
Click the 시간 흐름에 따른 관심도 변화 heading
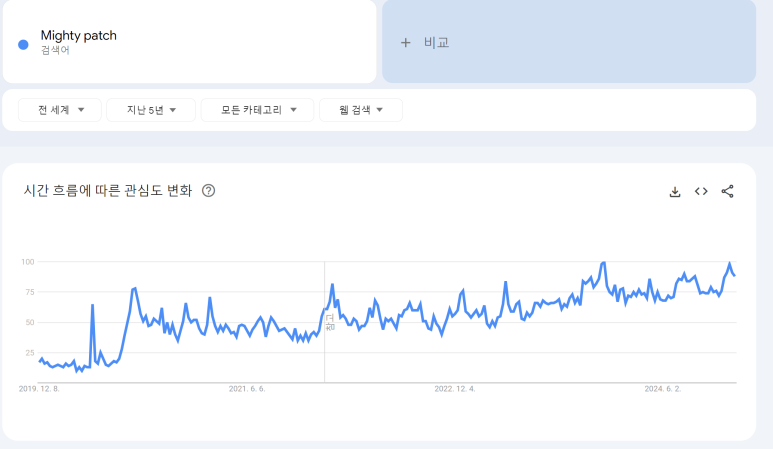pos(108,190)
